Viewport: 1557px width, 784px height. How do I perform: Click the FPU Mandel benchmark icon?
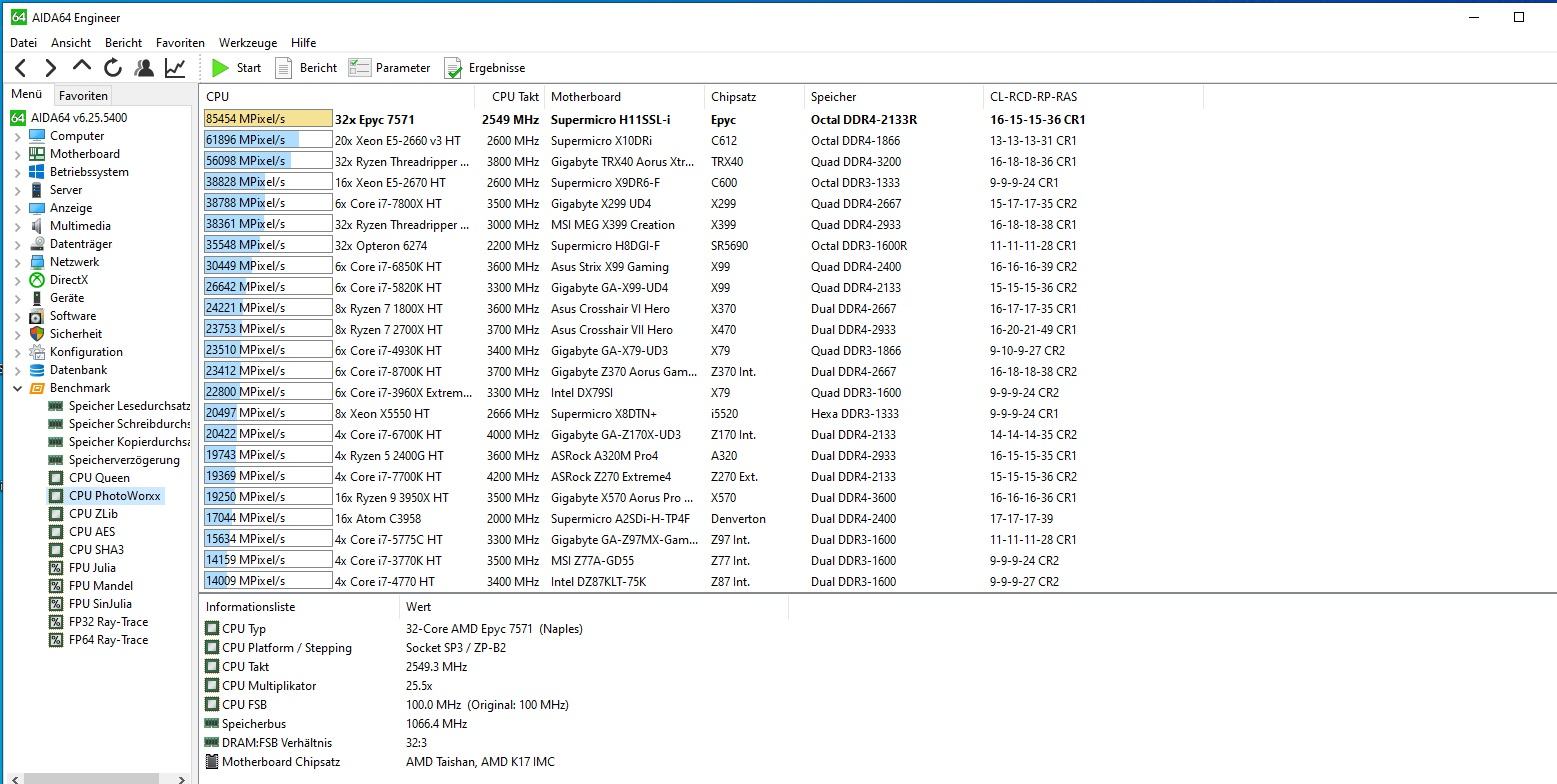56,586
